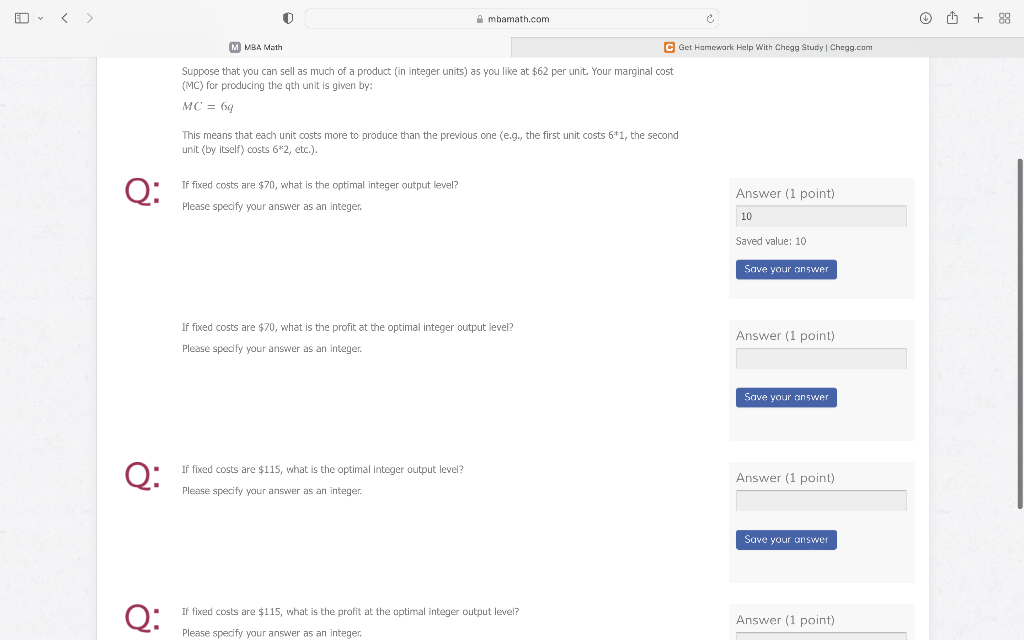The image size is (1024, 640).
Task: Toggle the Safari sidebar icon
Action: (x=22, y=18)
